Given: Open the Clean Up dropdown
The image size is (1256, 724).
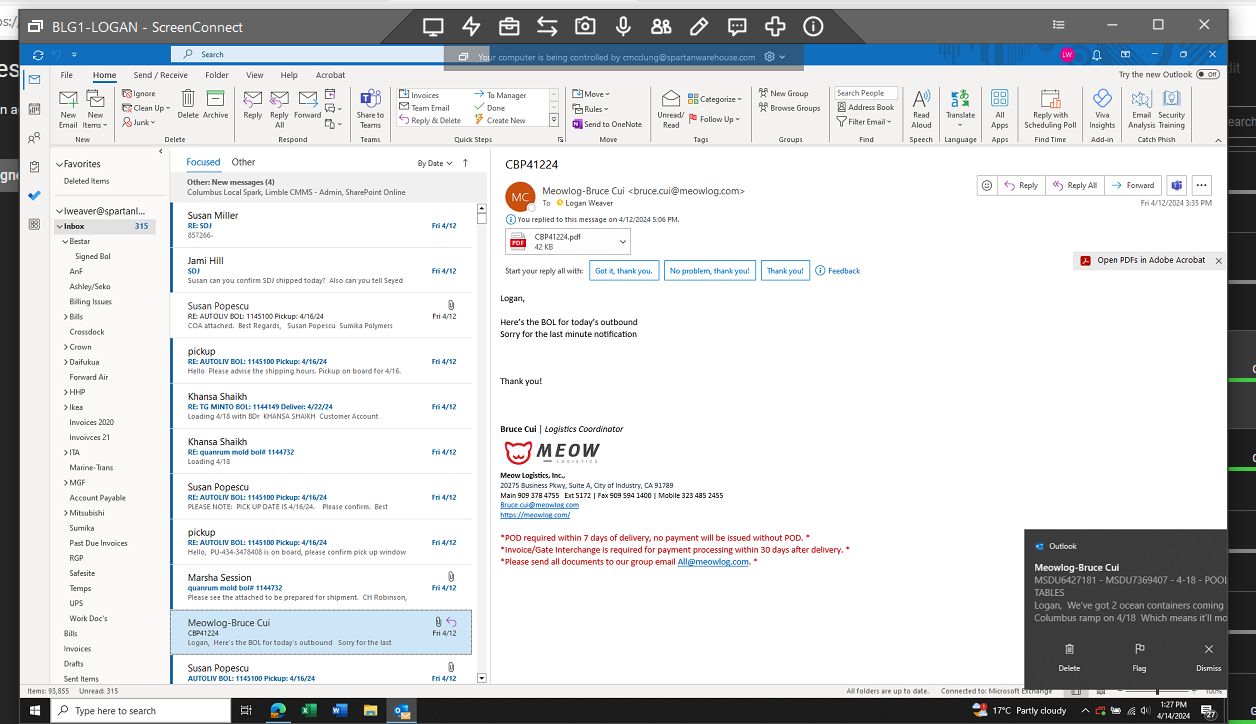Looking at the screenshot, I should (x=146, y=108).
